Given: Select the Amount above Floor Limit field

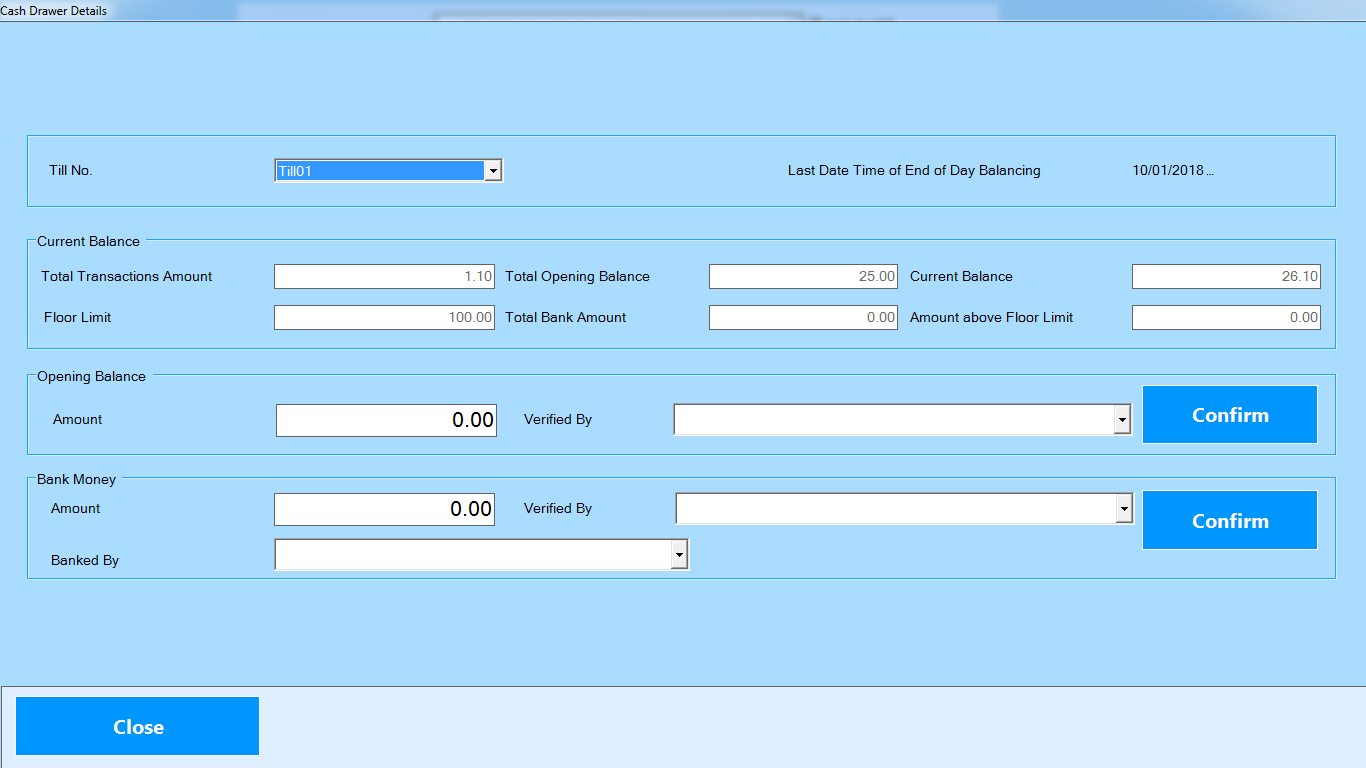Looking at the screenshot, I should tap(1225, 318).
